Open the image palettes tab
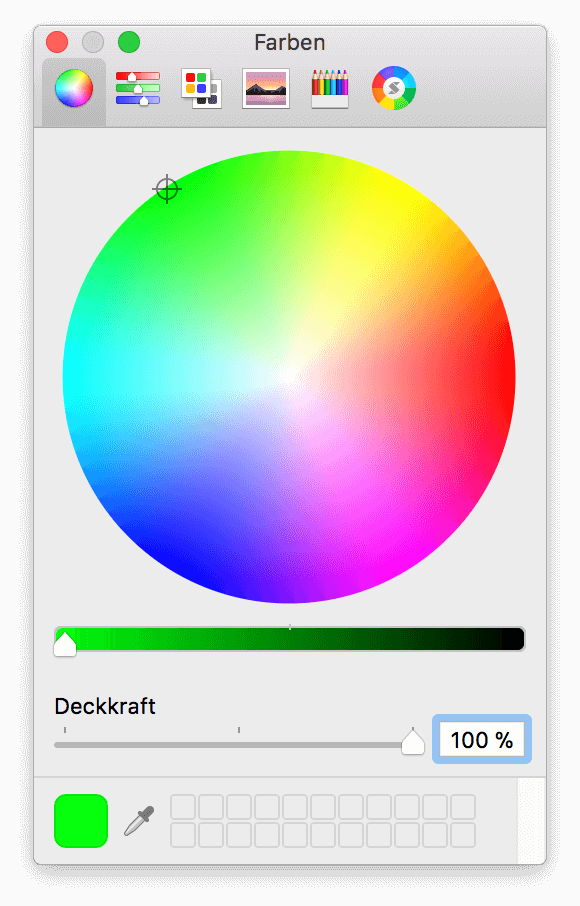580x906 pixels. point(266,88)
